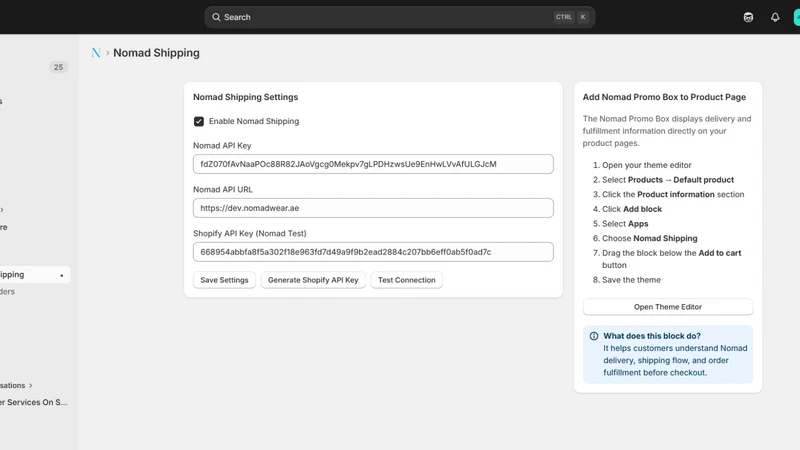
Task: Open the sidebar item ending in 'ders'
Action: point(8,291)
